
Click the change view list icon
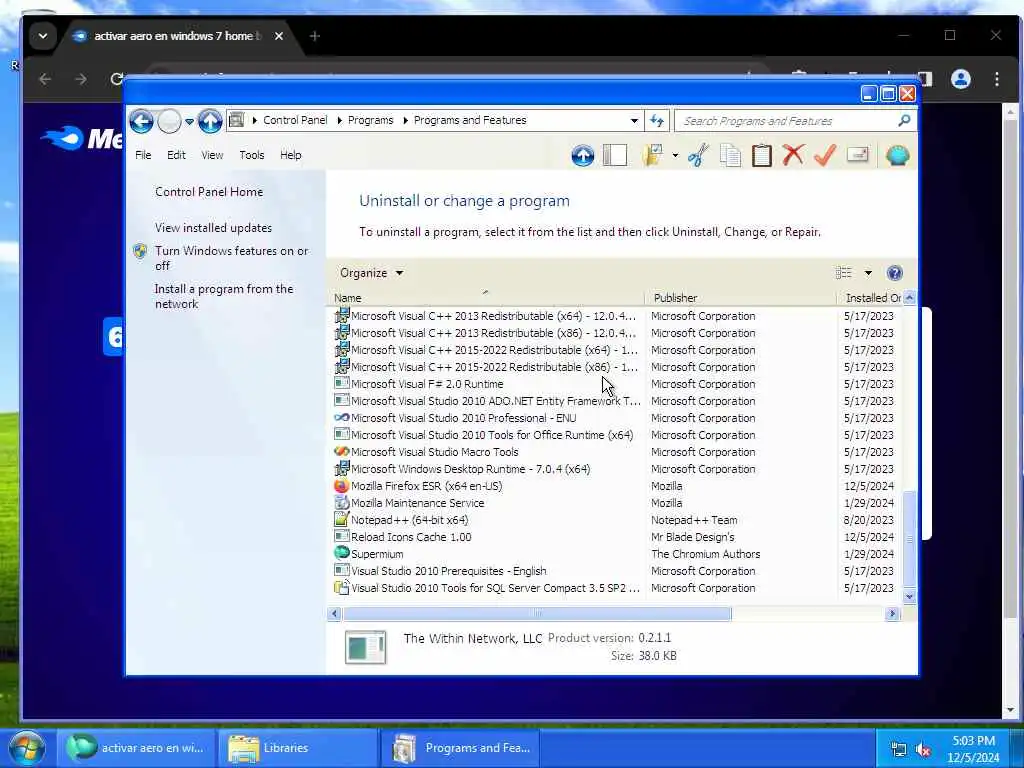844,273
